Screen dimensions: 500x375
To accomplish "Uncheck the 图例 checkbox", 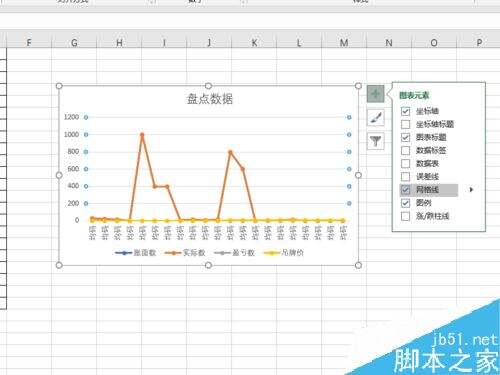I will click(405, 203).
